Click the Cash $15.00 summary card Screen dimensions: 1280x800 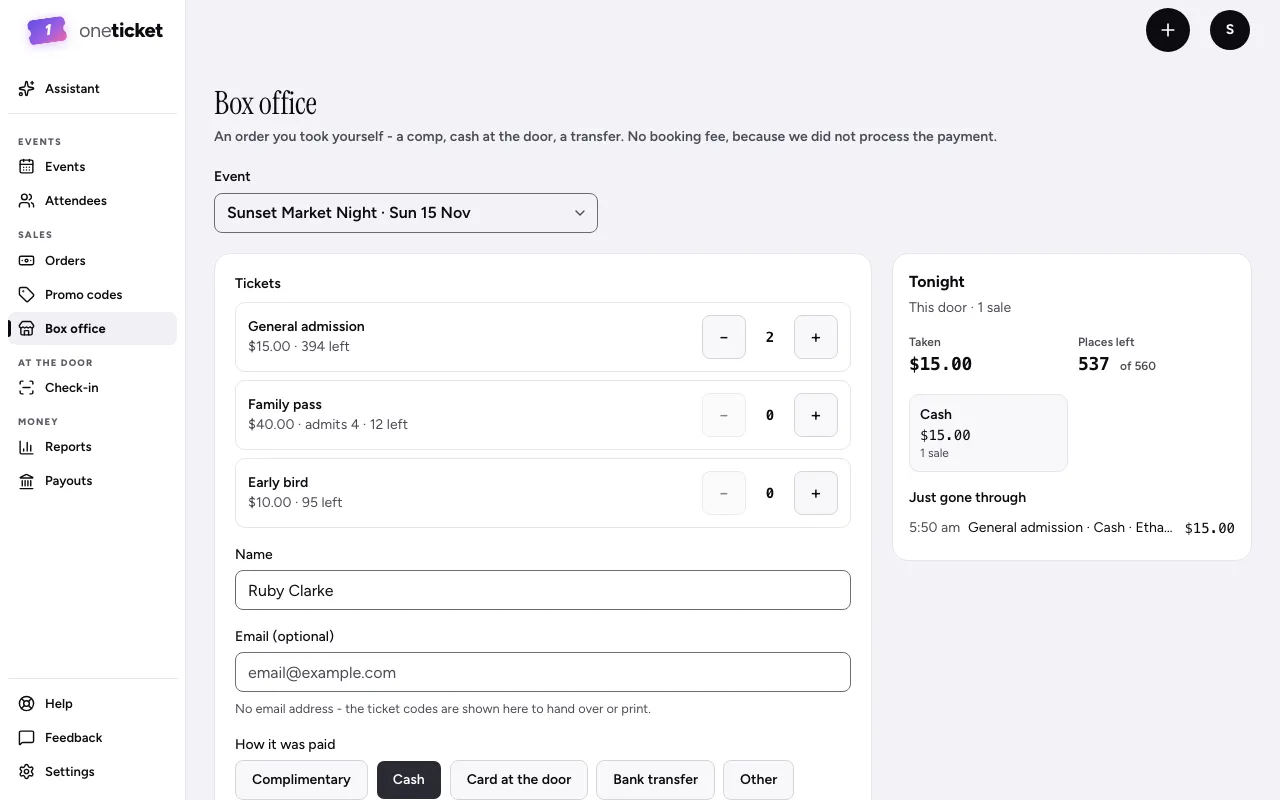988,433
